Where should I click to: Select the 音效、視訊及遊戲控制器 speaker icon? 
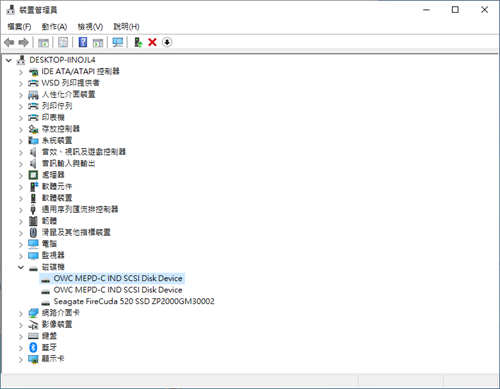coord(33,152)
